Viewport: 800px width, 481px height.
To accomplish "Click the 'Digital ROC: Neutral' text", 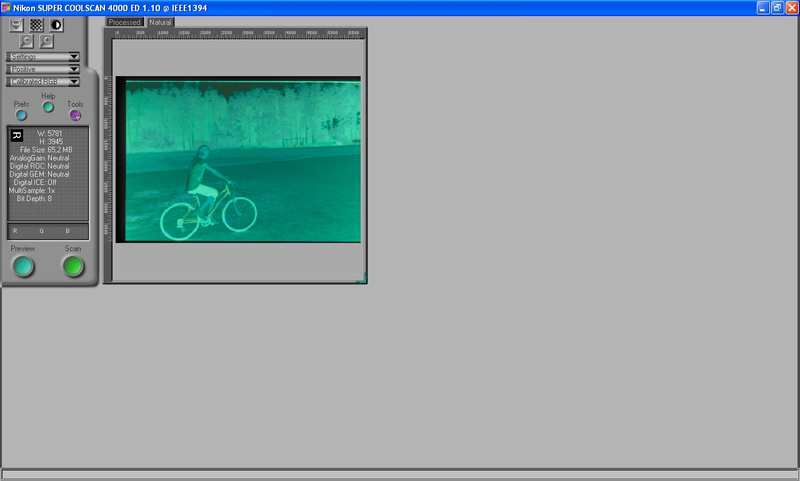I will (x=39, y=166).
